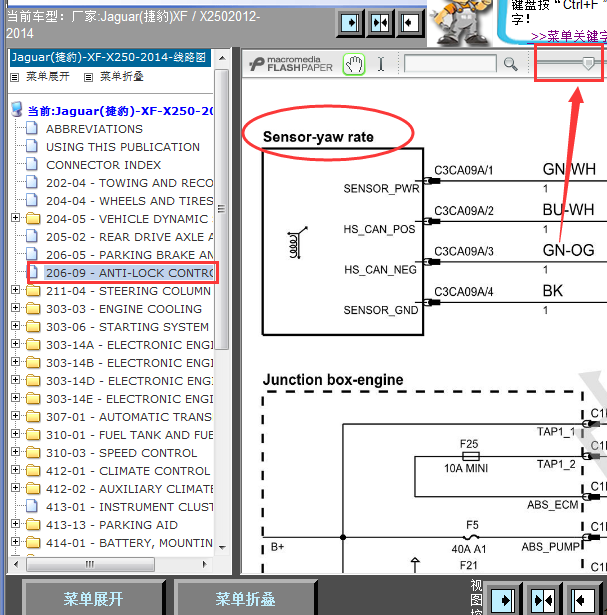Adjust the FlashPaper zoom slider handle
Image resolution: width=607 pixels, height=615 pixels.
588,63
